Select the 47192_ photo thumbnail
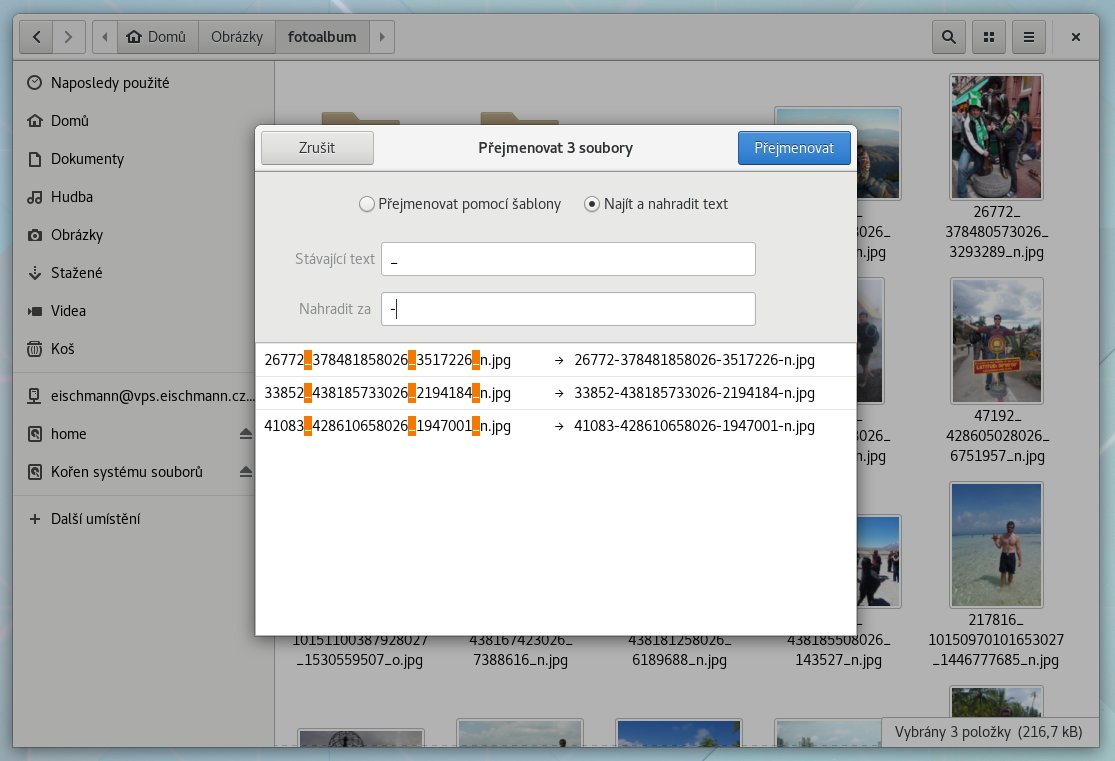 click(x=997, y=340)
